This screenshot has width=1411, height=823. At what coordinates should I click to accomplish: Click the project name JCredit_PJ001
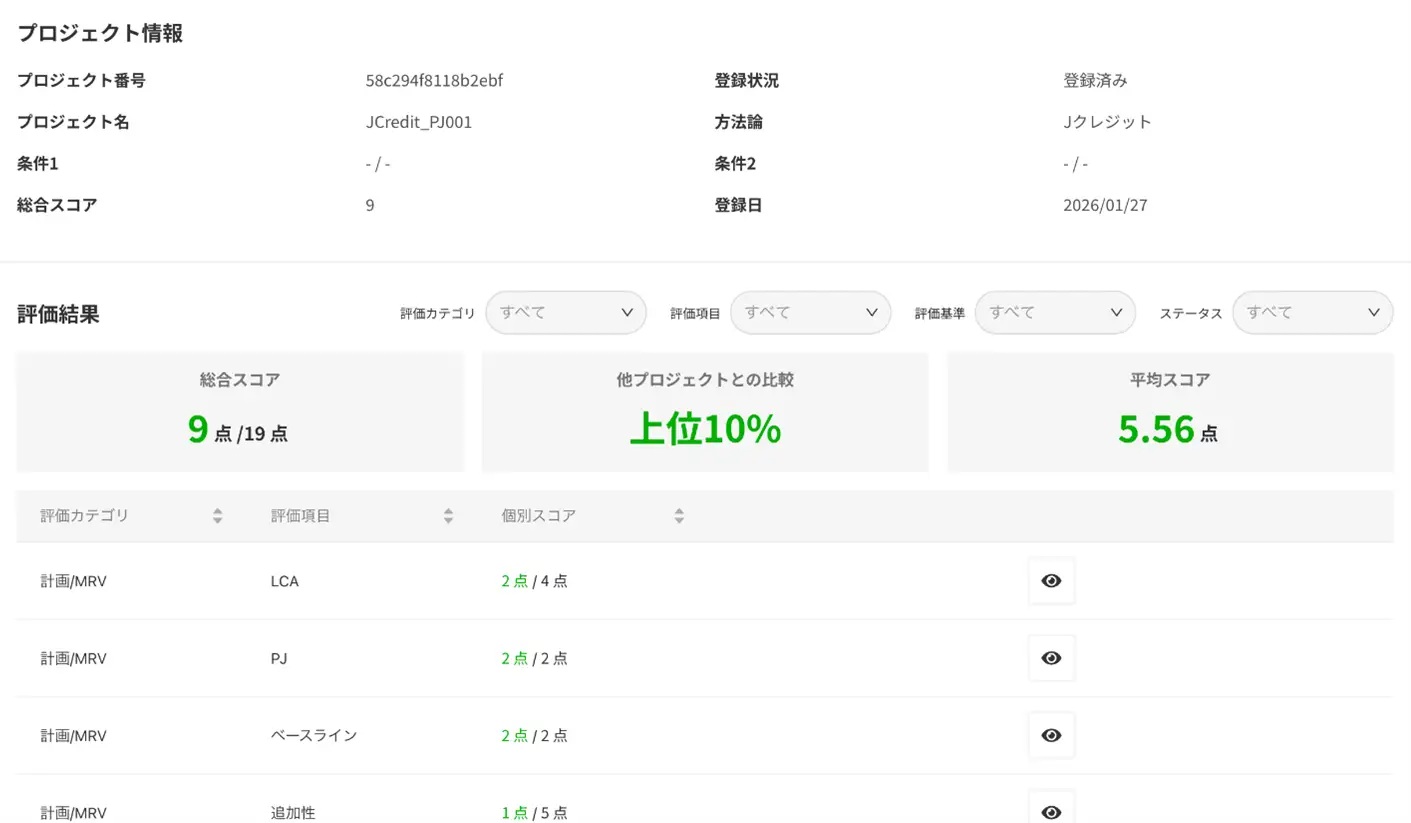coord(419,121)
